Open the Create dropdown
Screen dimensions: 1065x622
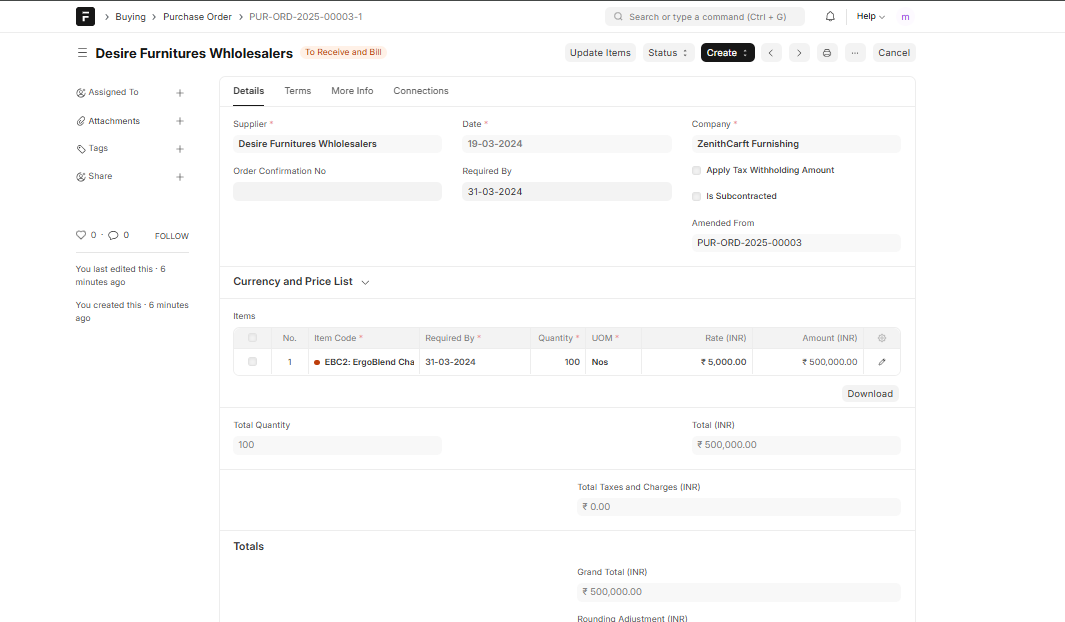click(x=727, y=52)
